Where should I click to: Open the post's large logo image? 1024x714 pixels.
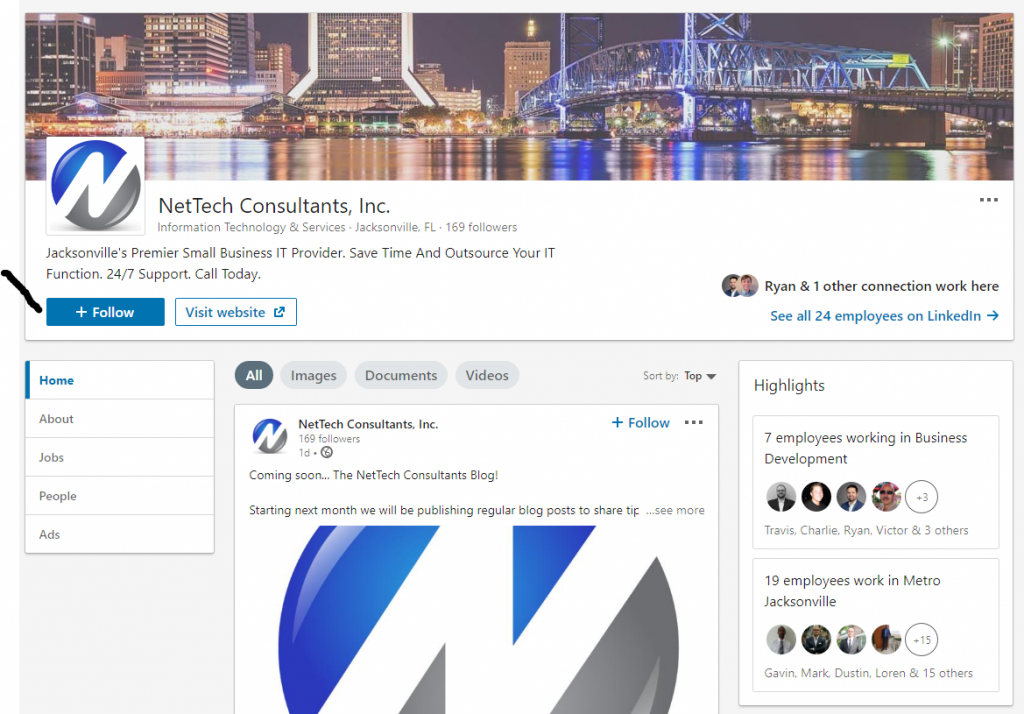477,619
